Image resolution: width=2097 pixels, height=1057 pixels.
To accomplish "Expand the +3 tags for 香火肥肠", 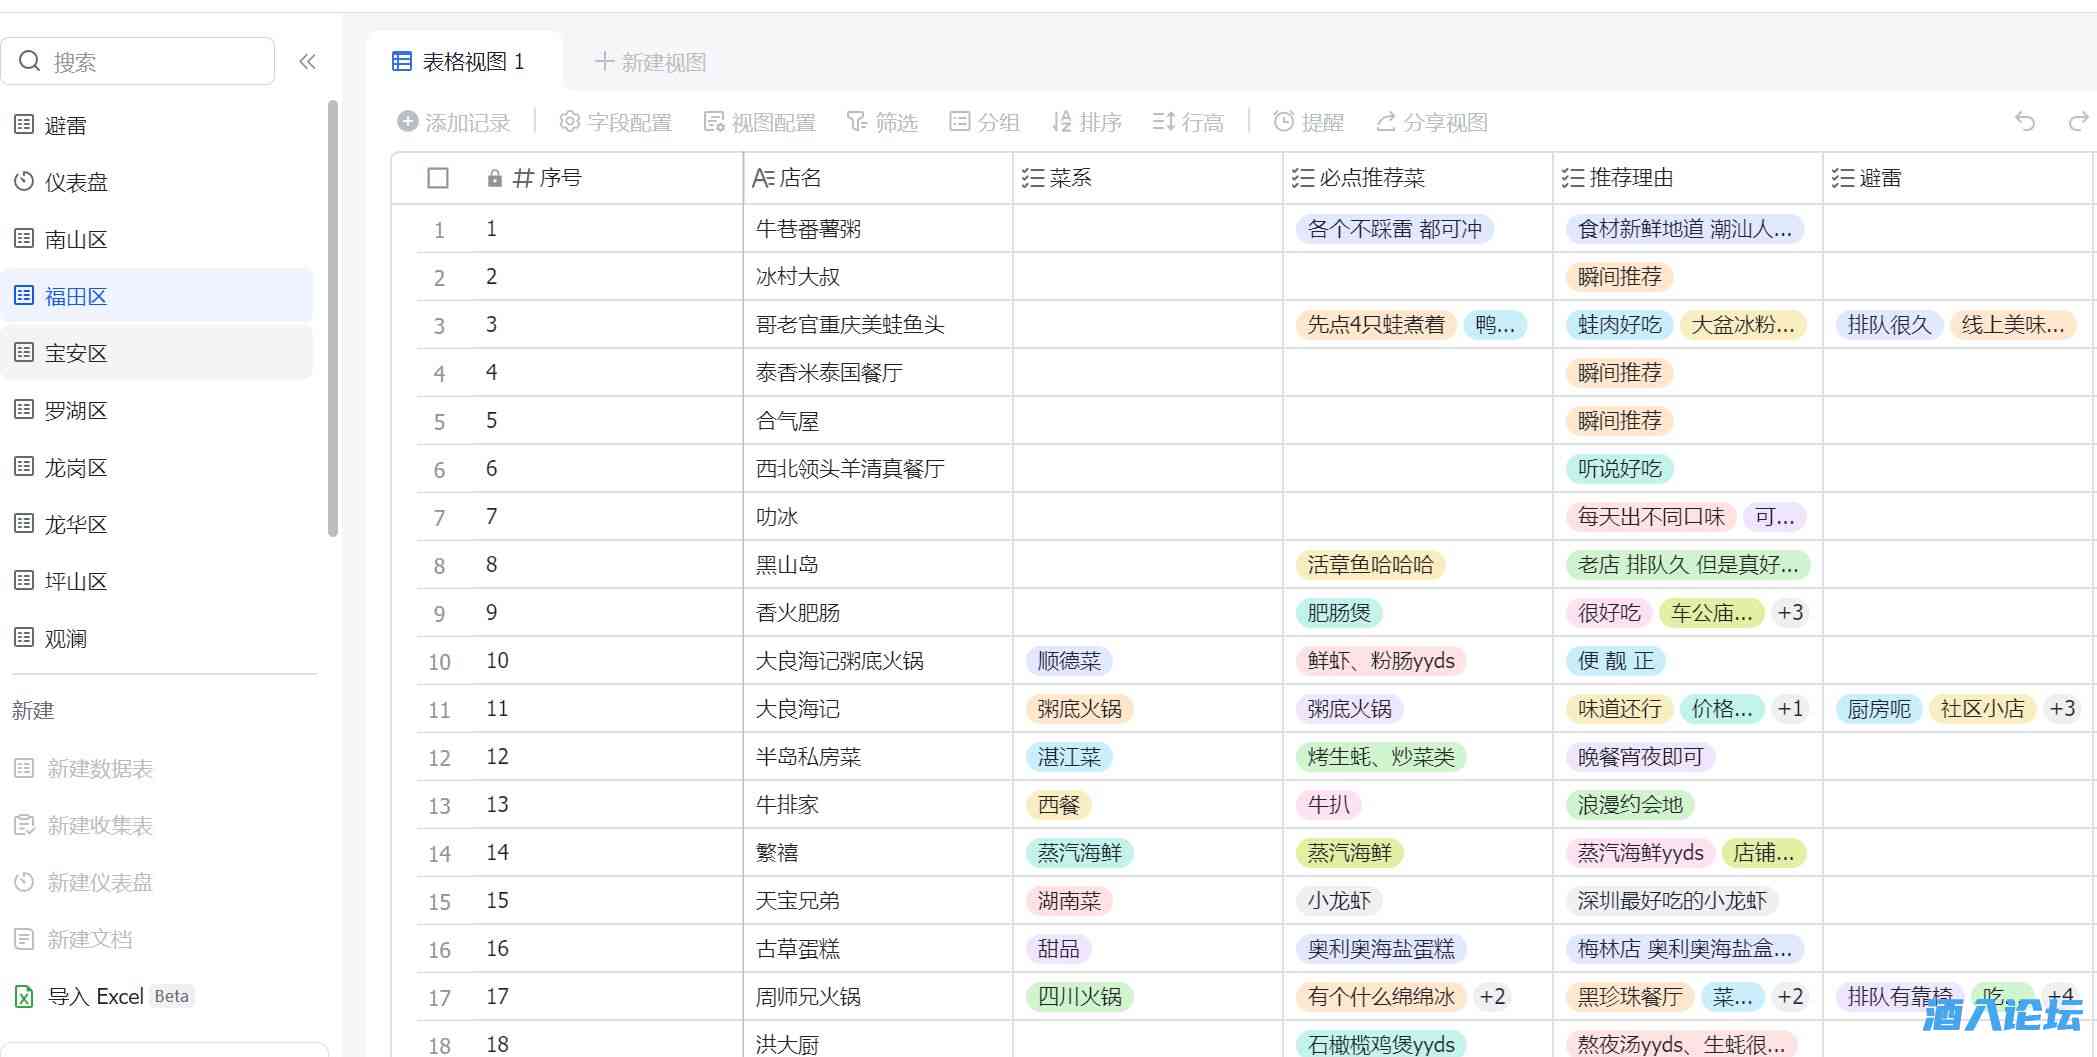I will click(1790, 613).
